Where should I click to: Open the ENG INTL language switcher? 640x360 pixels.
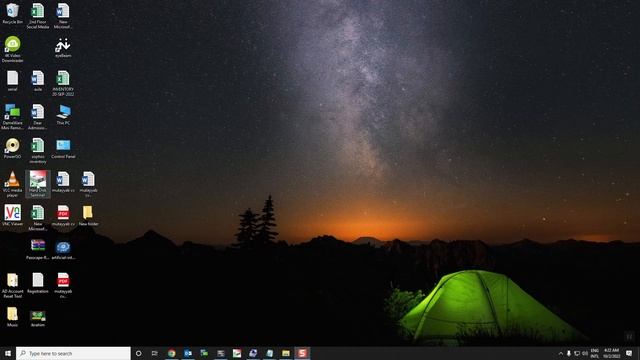pos(595,353)
